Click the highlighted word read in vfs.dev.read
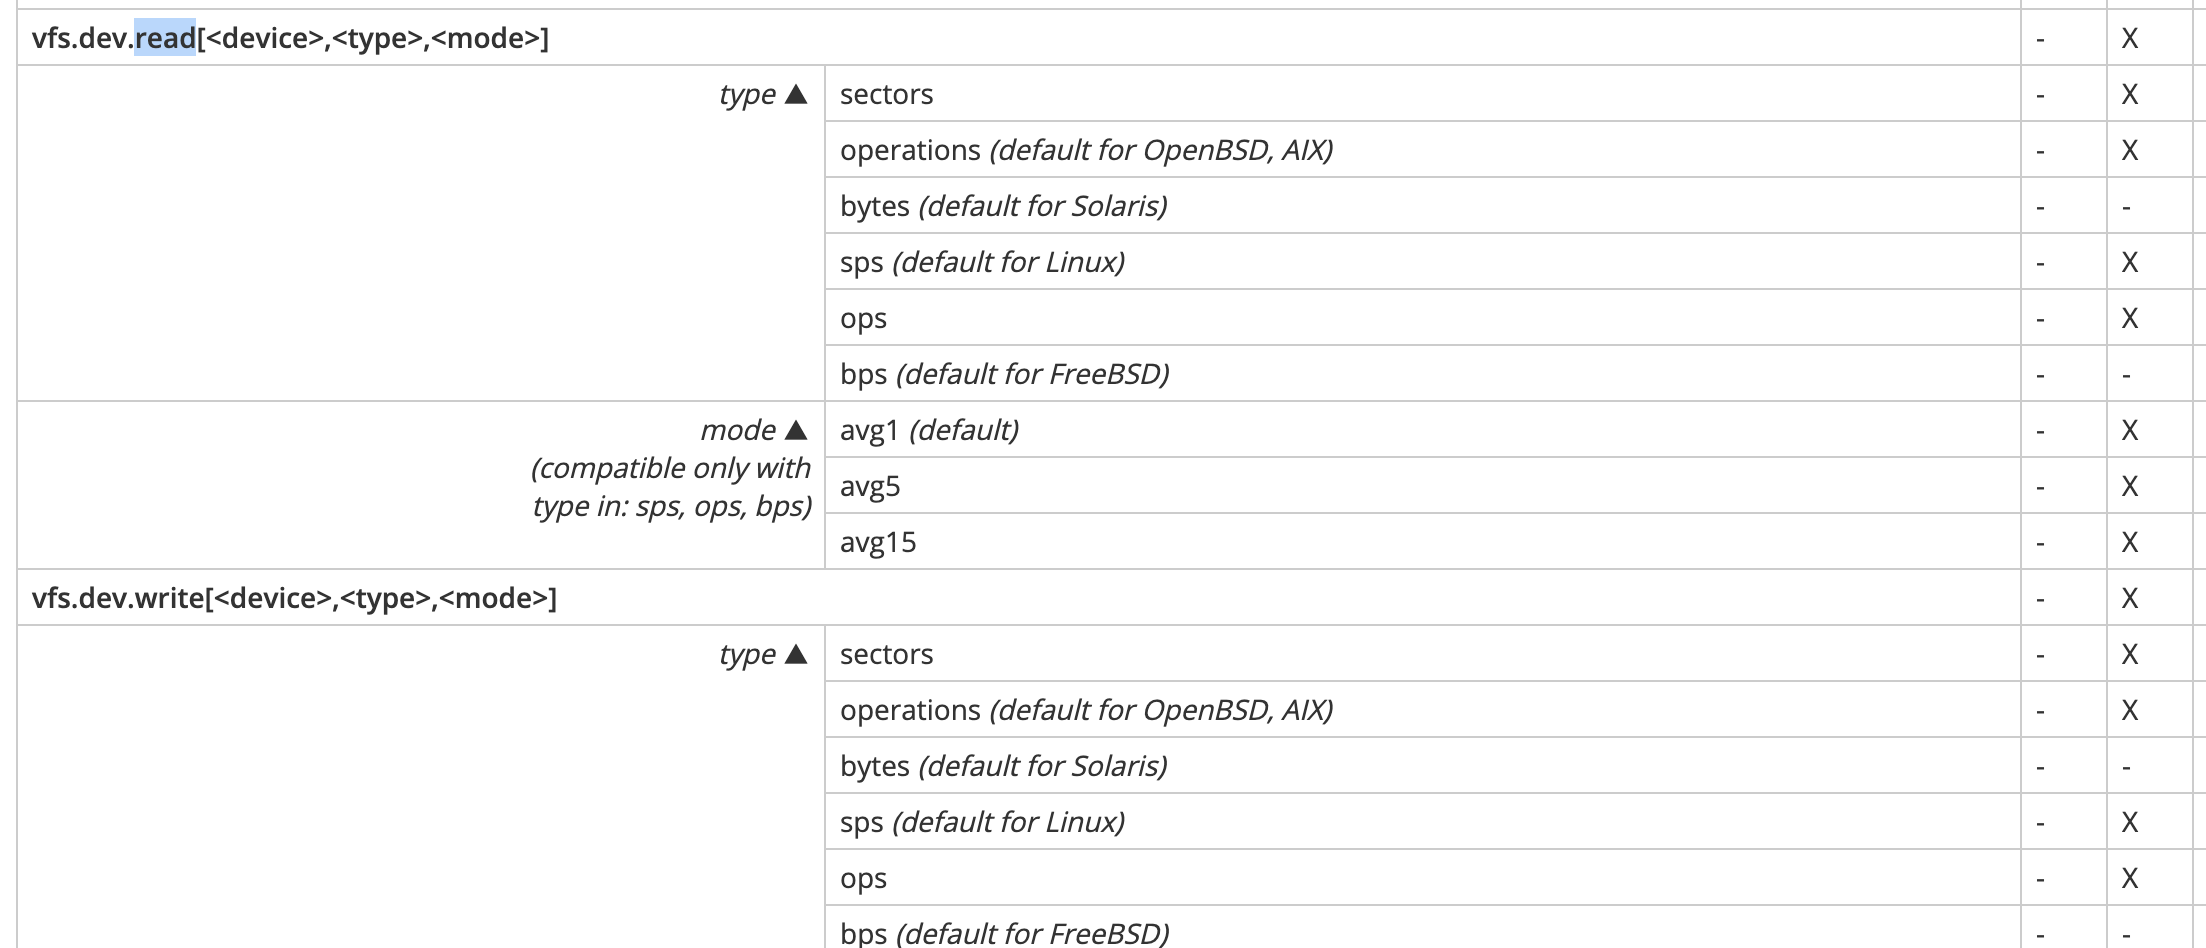Viewport: 2206px width, 948px height. pos(165,38)
